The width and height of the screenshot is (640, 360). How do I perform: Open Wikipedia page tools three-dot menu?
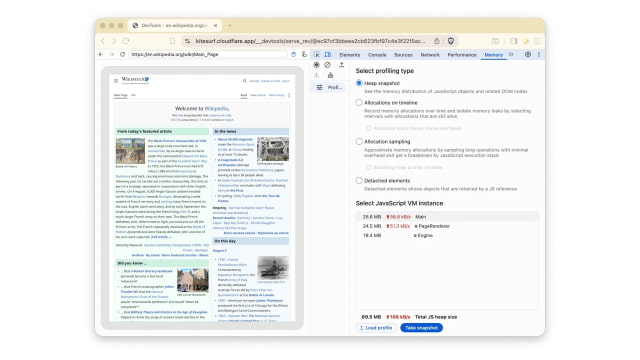point(289,95)
